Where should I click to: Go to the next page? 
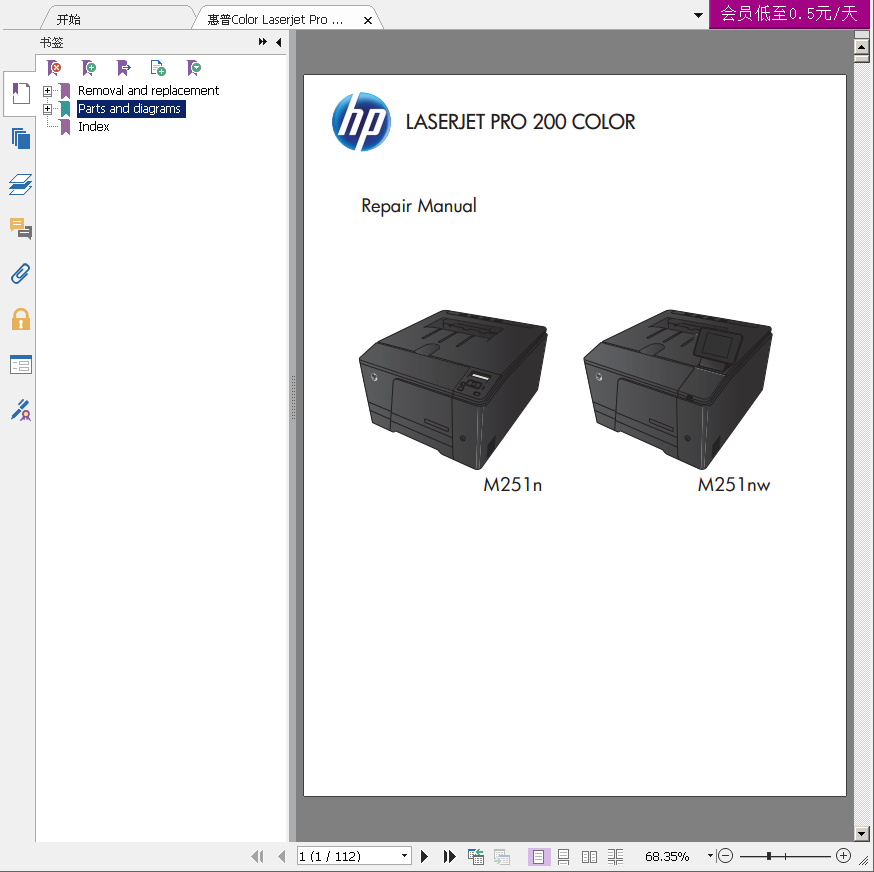pyautogui.click(x=424, y=856)
